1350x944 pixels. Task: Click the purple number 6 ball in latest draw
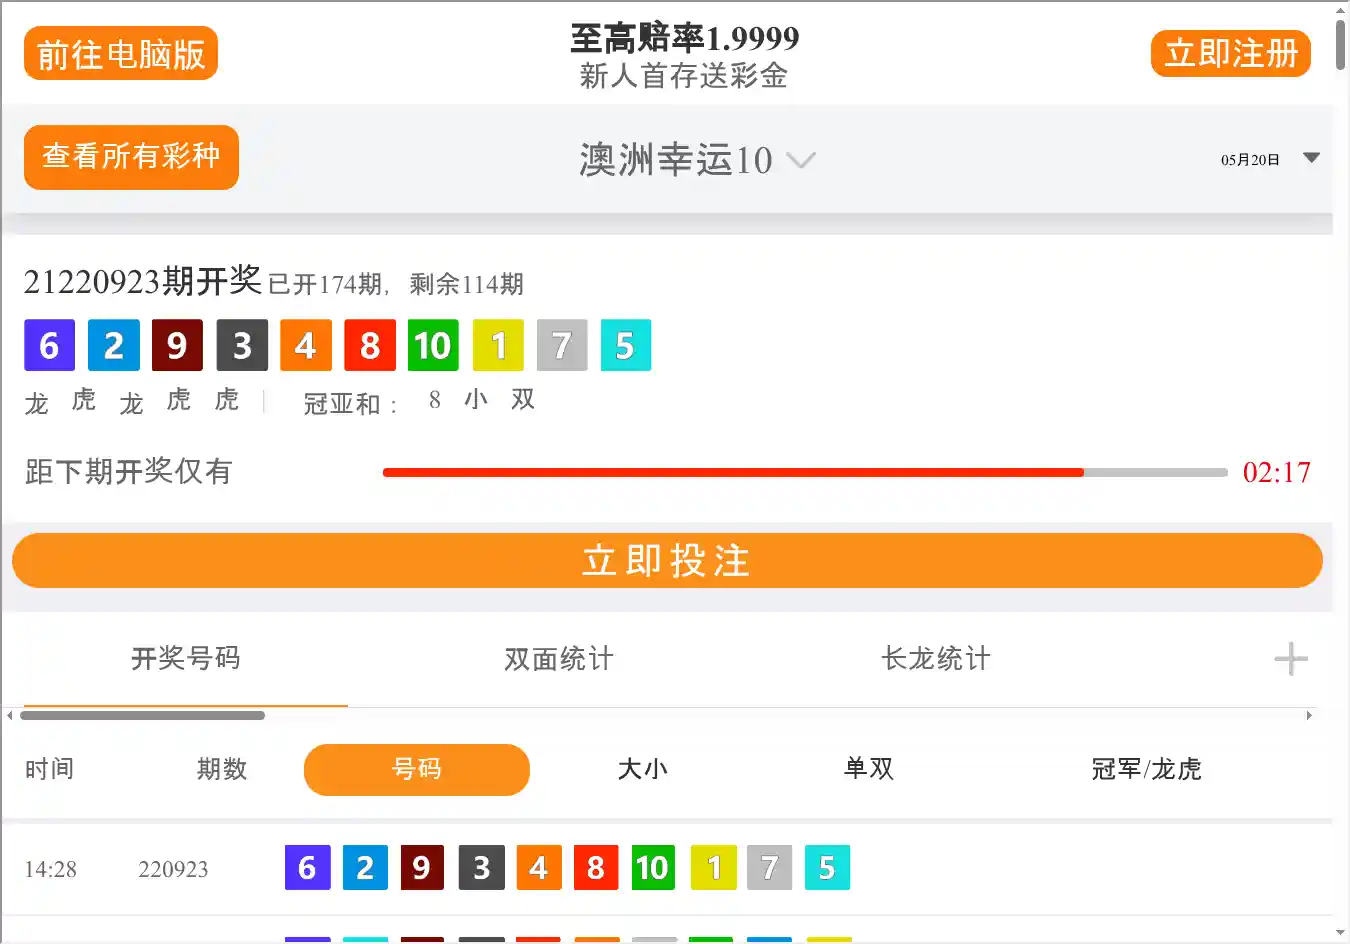pos(49,345)
